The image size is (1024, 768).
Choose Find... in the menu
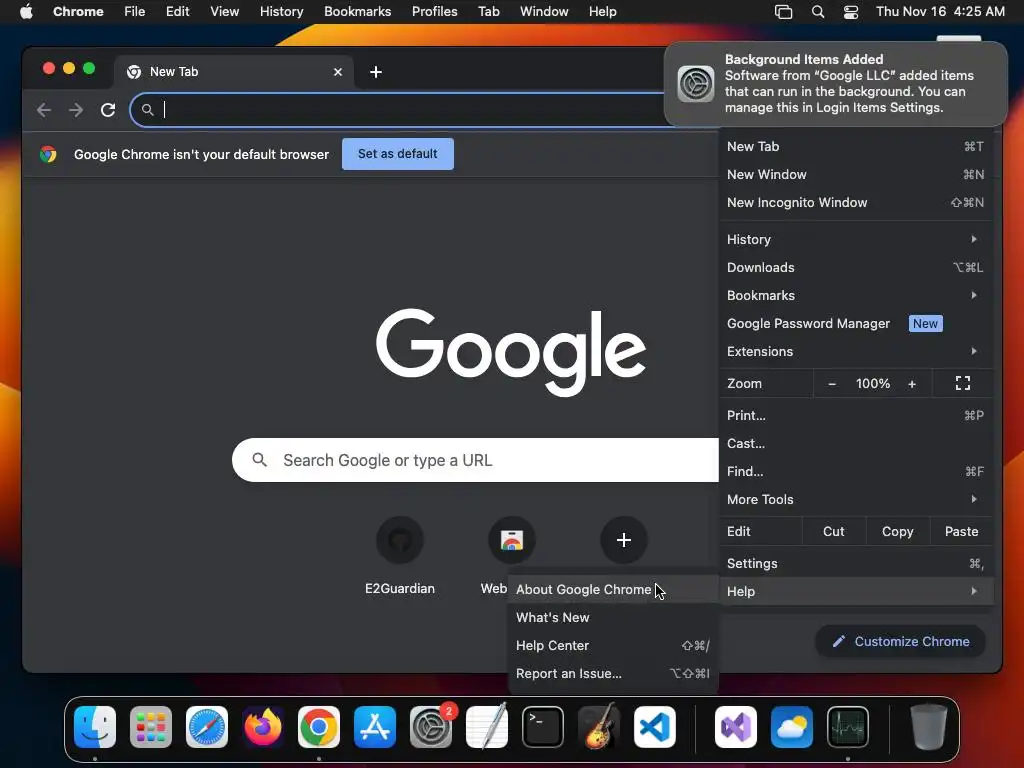(x=856, y=472)
